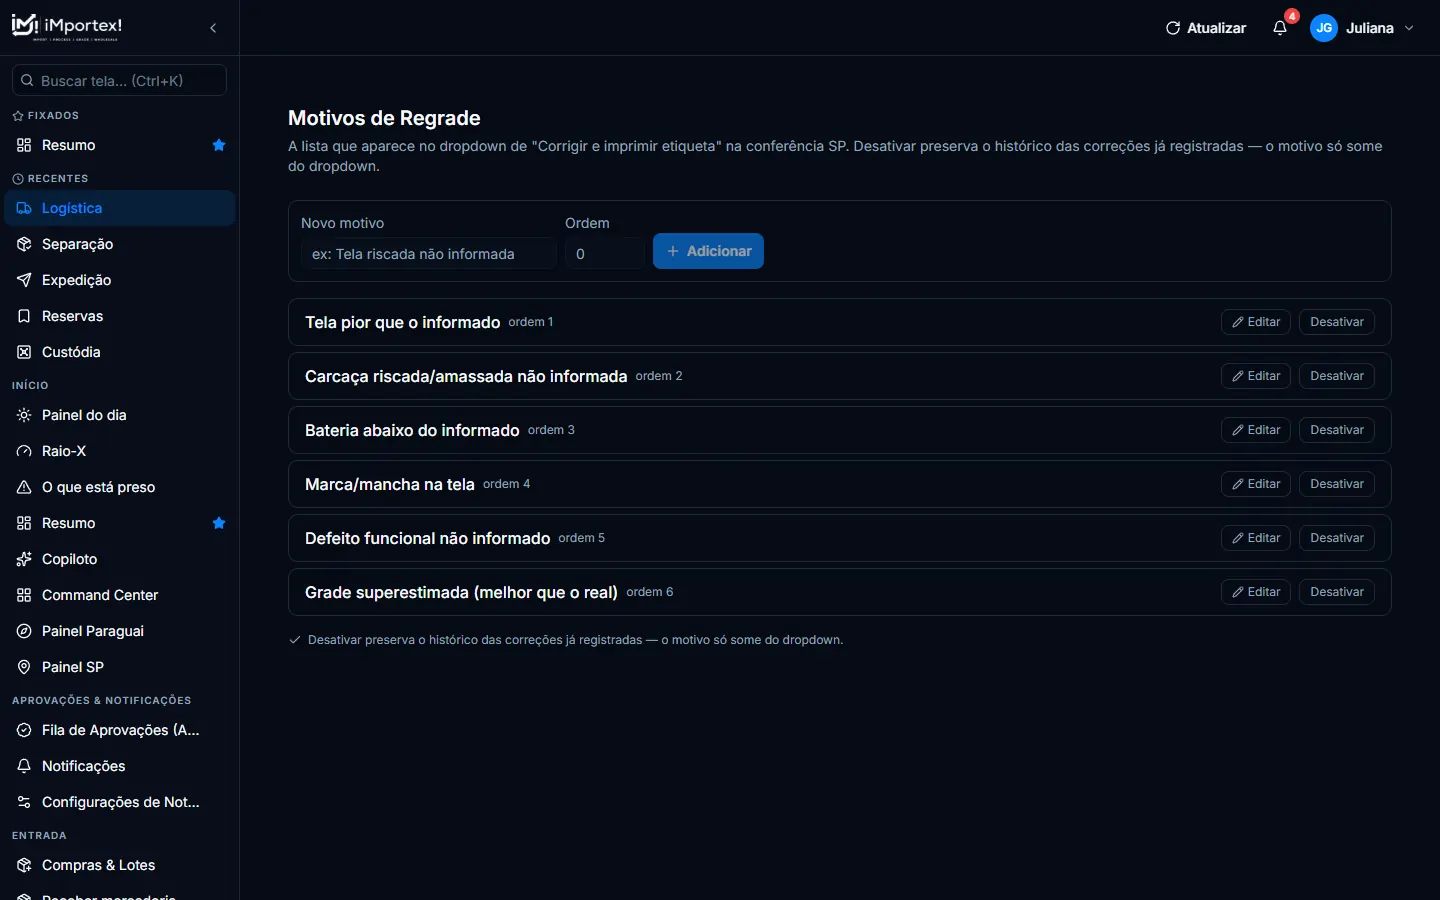Edit 'Carcaça riscada/amassada não informada'
Viewport: 1440px width, 900px height.
click(1256, 376)
